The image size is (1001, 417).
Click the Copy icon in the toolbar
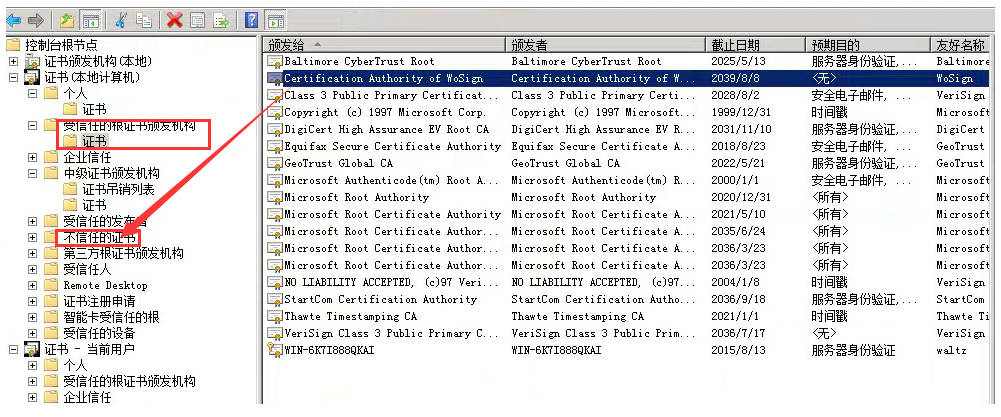144,19
